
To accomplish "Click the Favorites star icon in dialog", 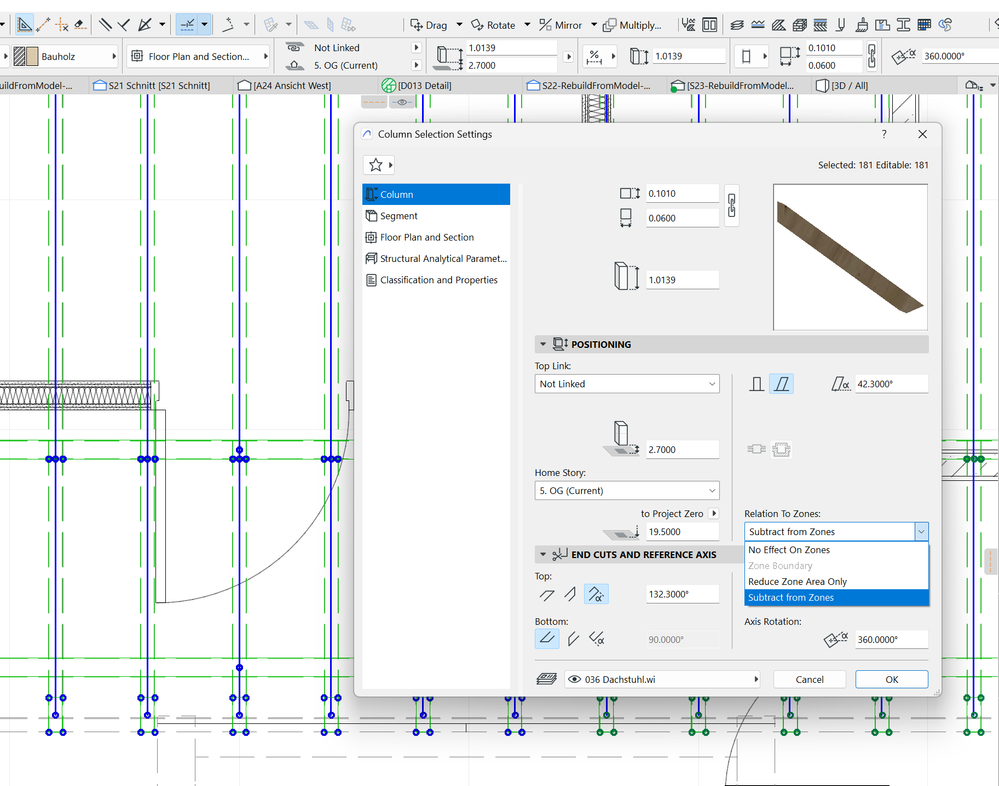I will point(376,165).
